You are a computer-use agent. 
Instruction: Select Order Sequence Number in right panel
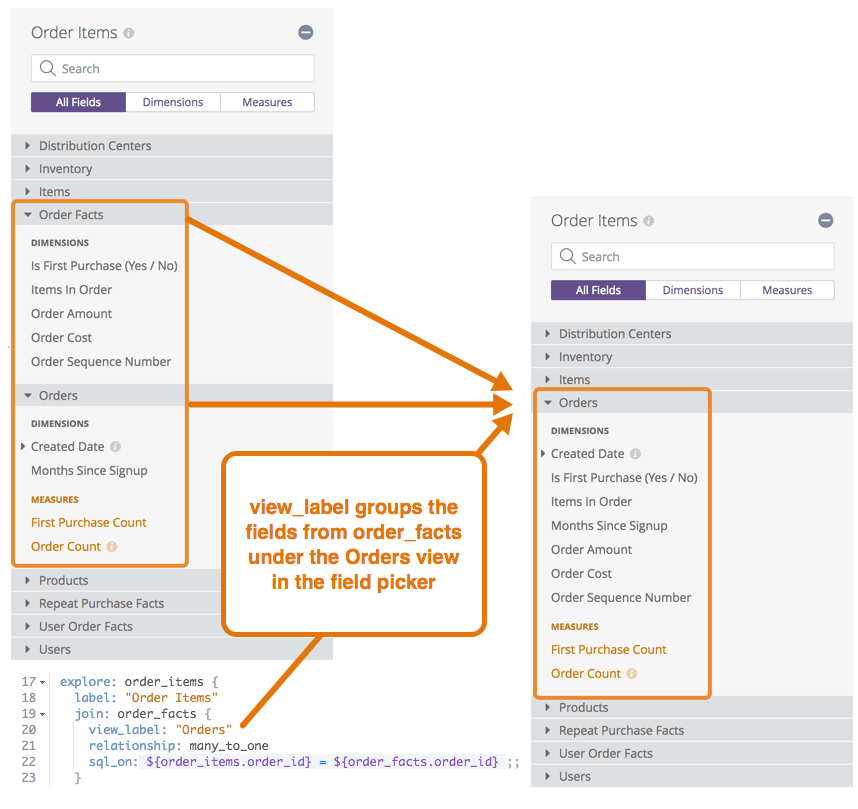click(621, 598)
